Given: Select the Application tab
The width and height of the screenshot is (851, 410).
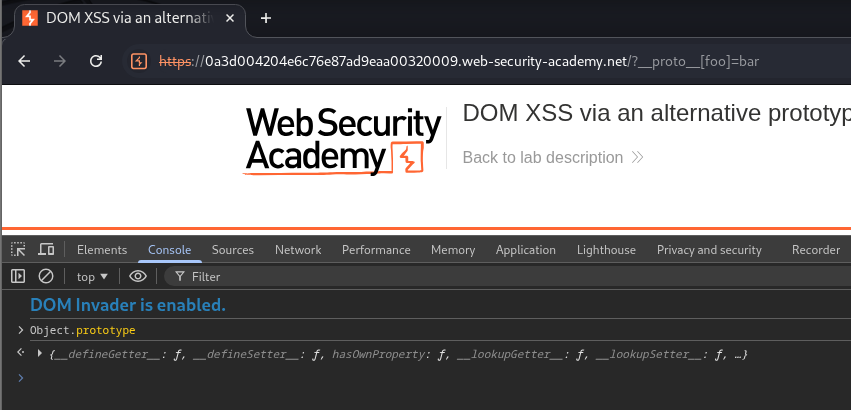Looking at the screenshot, I should tap(525, 250).
